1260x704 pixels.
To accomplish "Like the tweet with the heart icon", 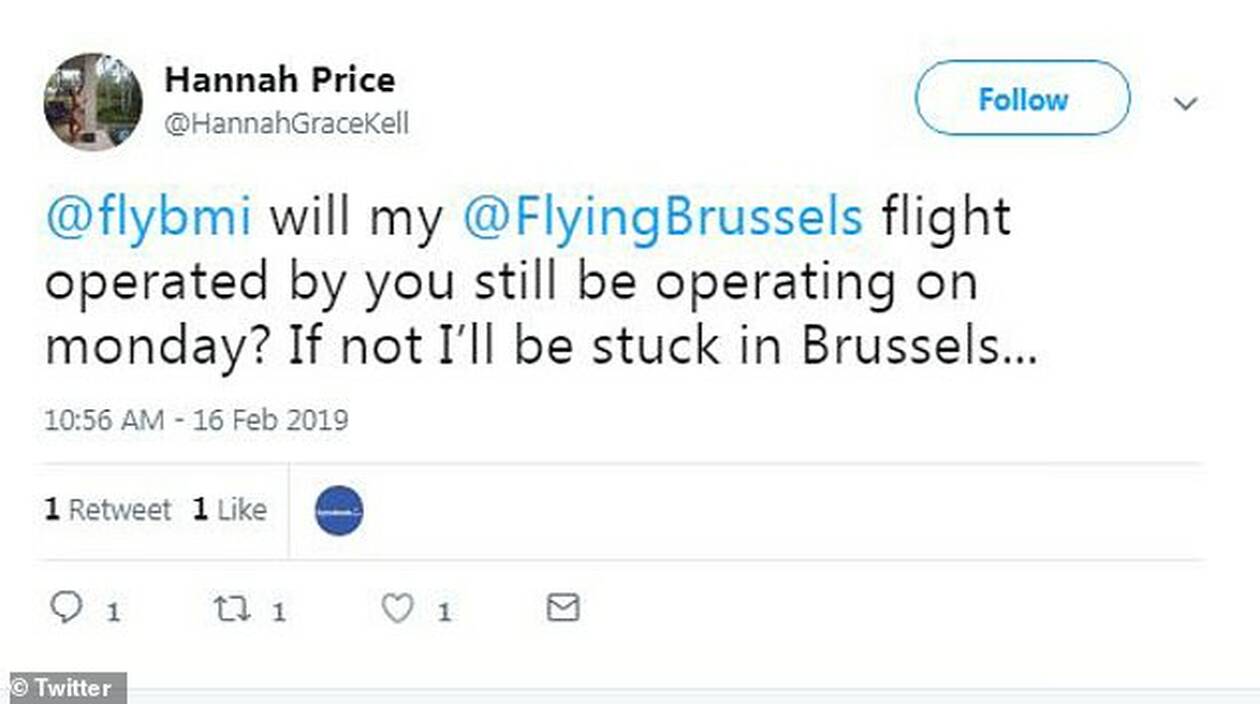I will (398, 608).
